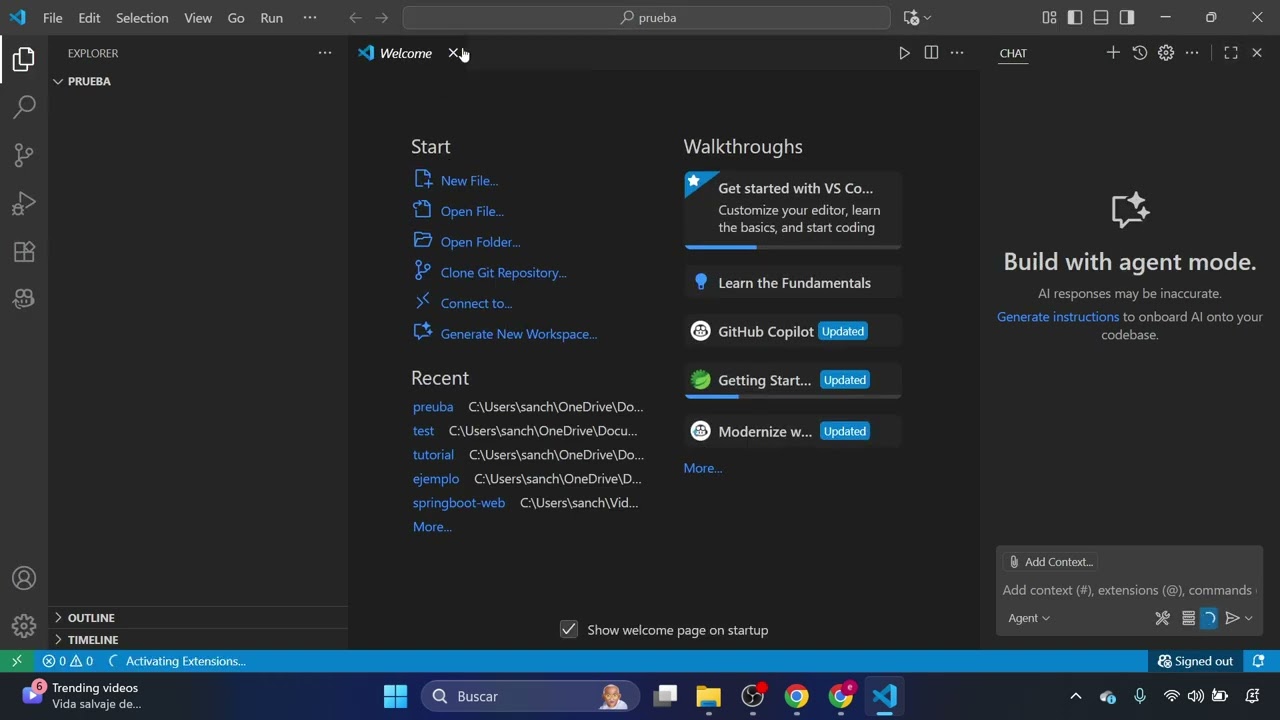Click the prueba command center search box
Viewport: 1280px width, 720px height.
[646, 17]
